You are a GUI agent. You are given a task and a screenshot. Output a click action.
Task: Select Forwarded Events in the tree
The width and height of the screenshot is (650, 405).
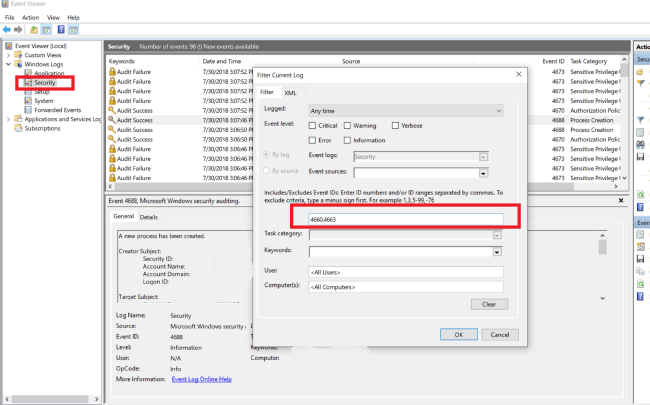coord(58,110)
